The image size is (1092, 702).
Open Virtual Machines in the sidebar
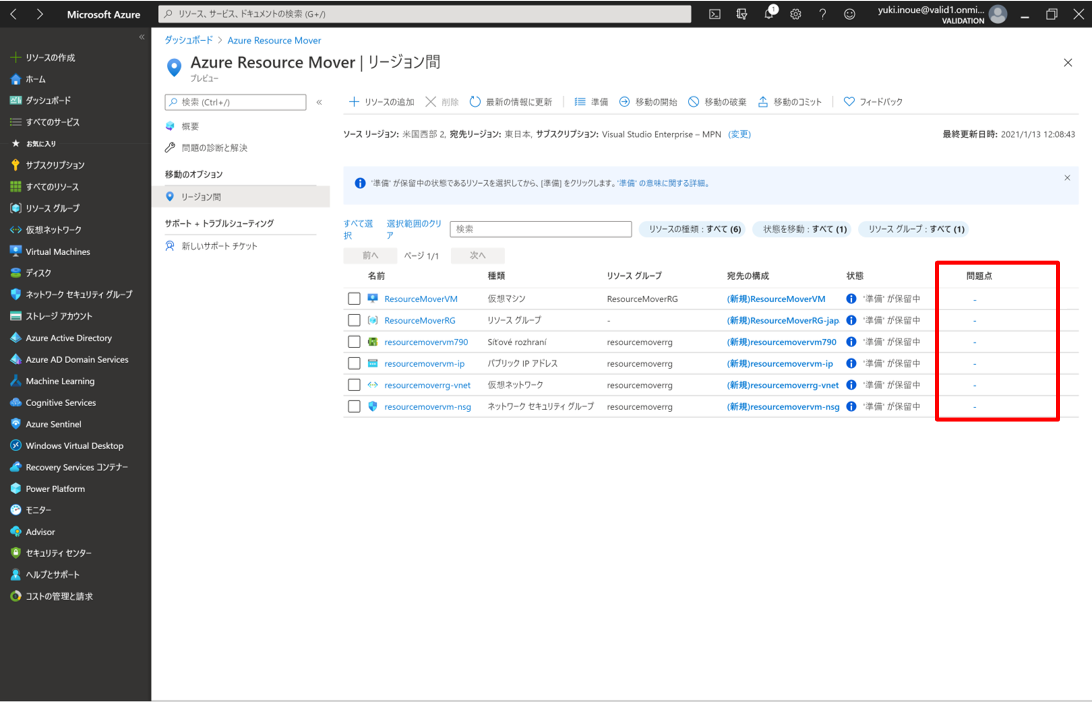[x=50, y=251]
